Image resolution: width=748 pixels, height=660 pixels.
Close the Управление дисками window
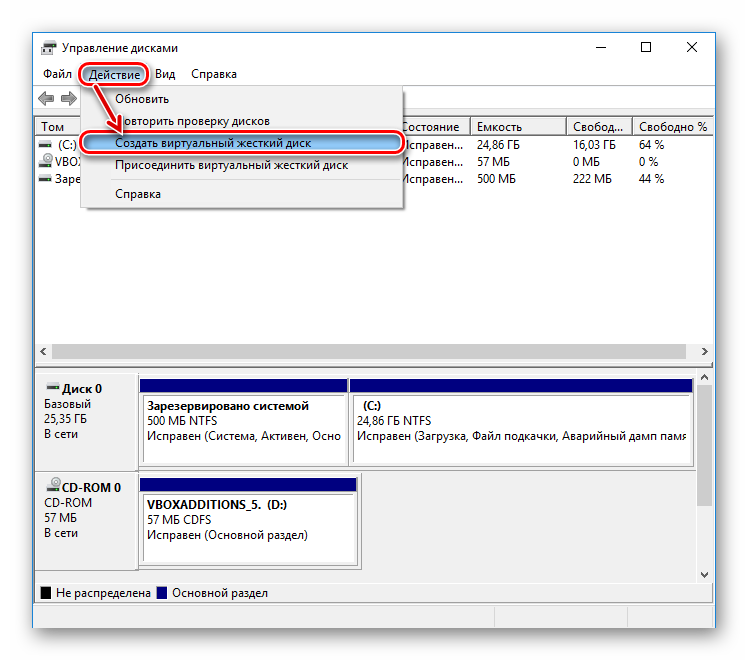[692, 47]
